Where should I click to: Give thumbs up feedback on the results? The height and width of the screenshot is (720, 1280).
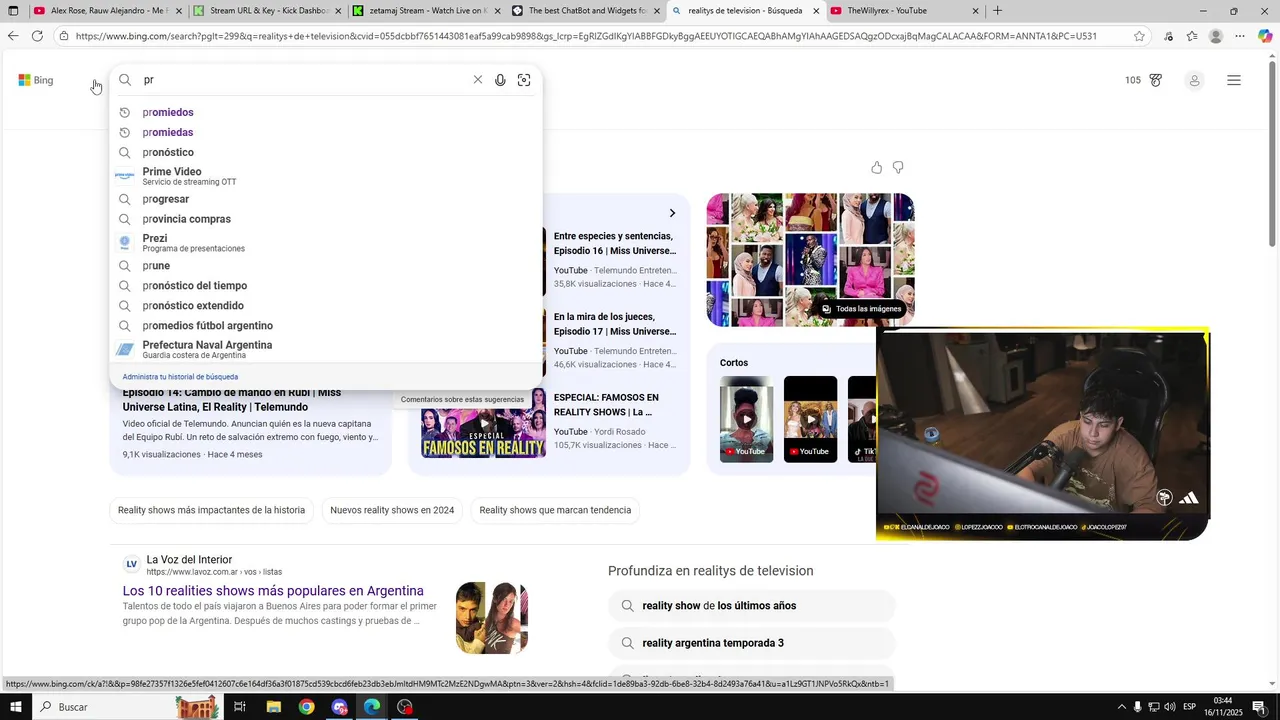coord(876,167)
